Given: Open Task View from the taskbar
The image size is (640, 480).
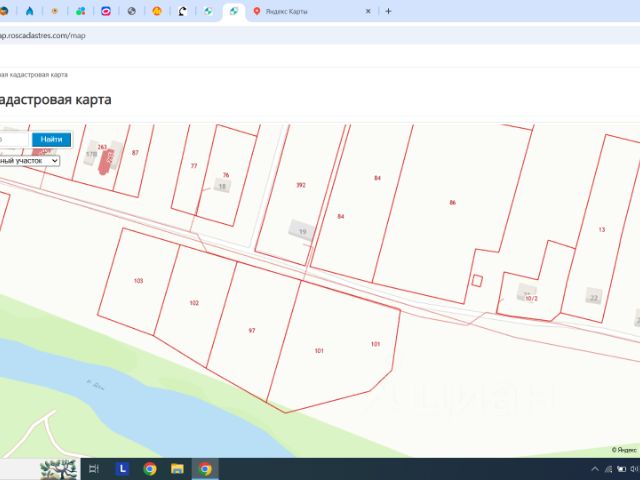Looking at the screenshot, I should tap(94, 469).
